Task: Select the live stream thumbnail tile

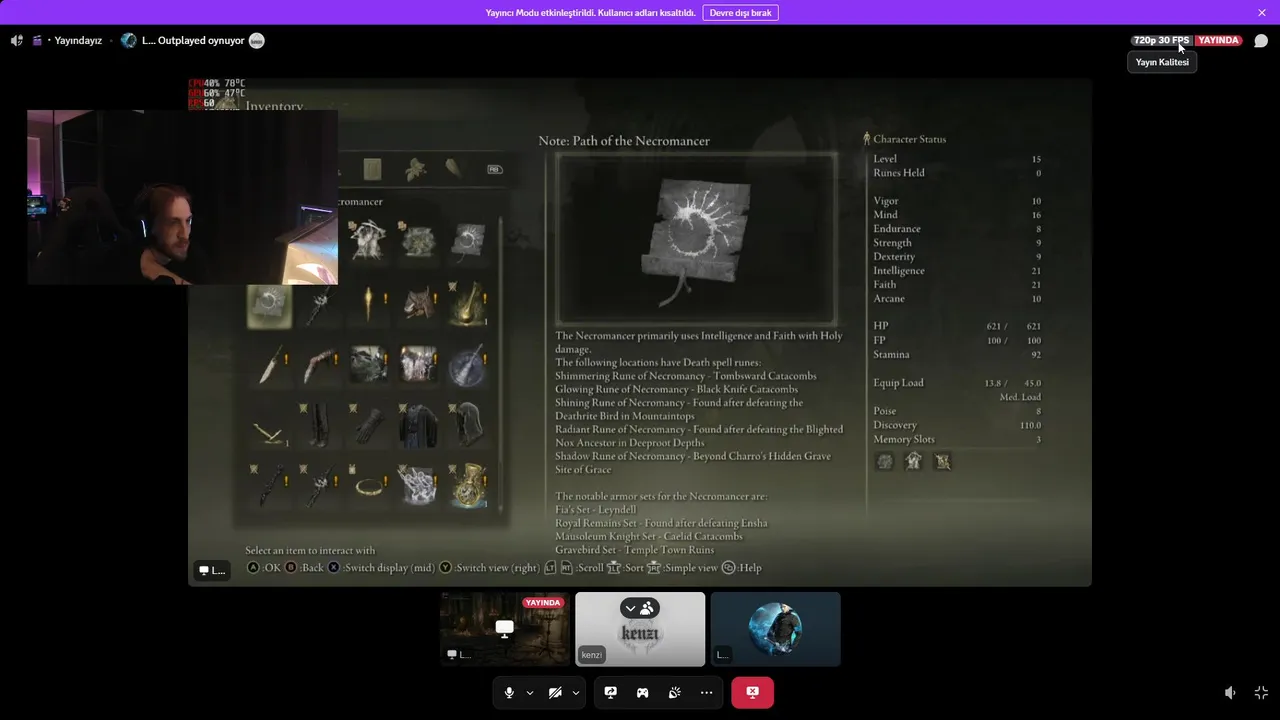Action: coord(505,629)
